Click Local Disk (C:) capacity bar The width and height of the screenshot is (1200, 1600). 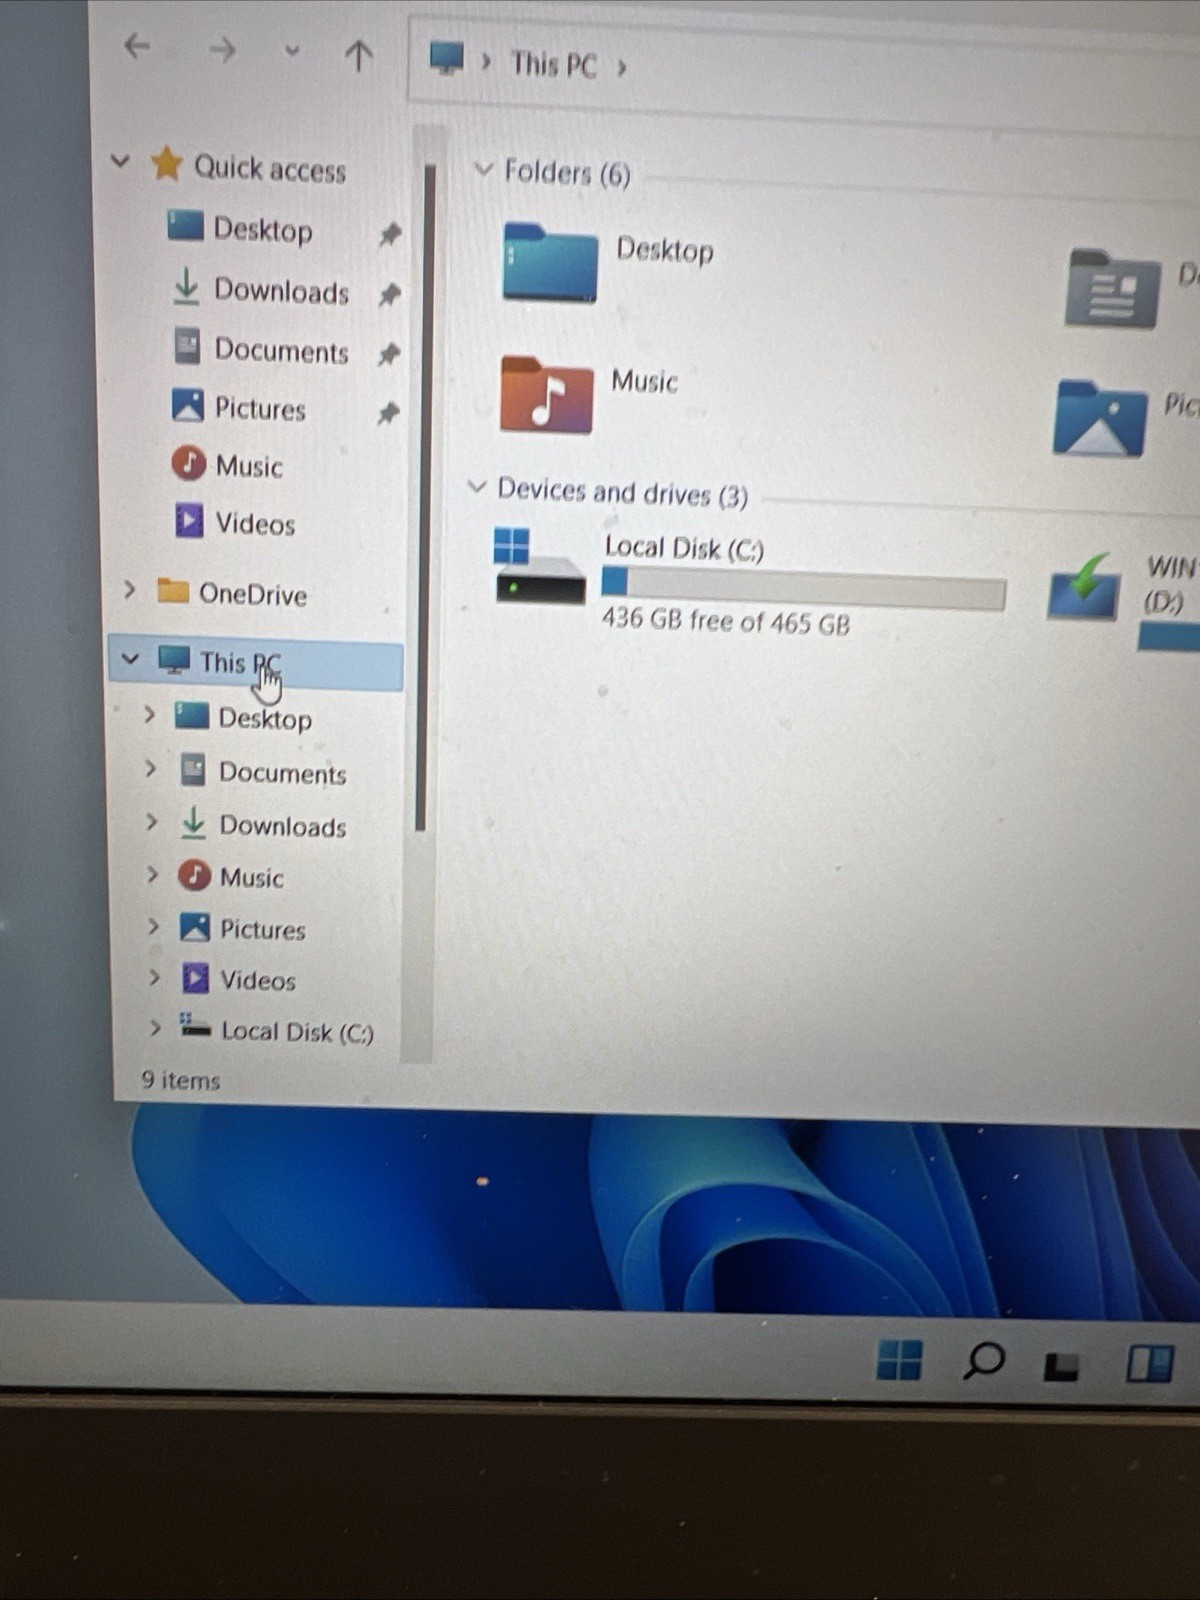coord(803,590)
